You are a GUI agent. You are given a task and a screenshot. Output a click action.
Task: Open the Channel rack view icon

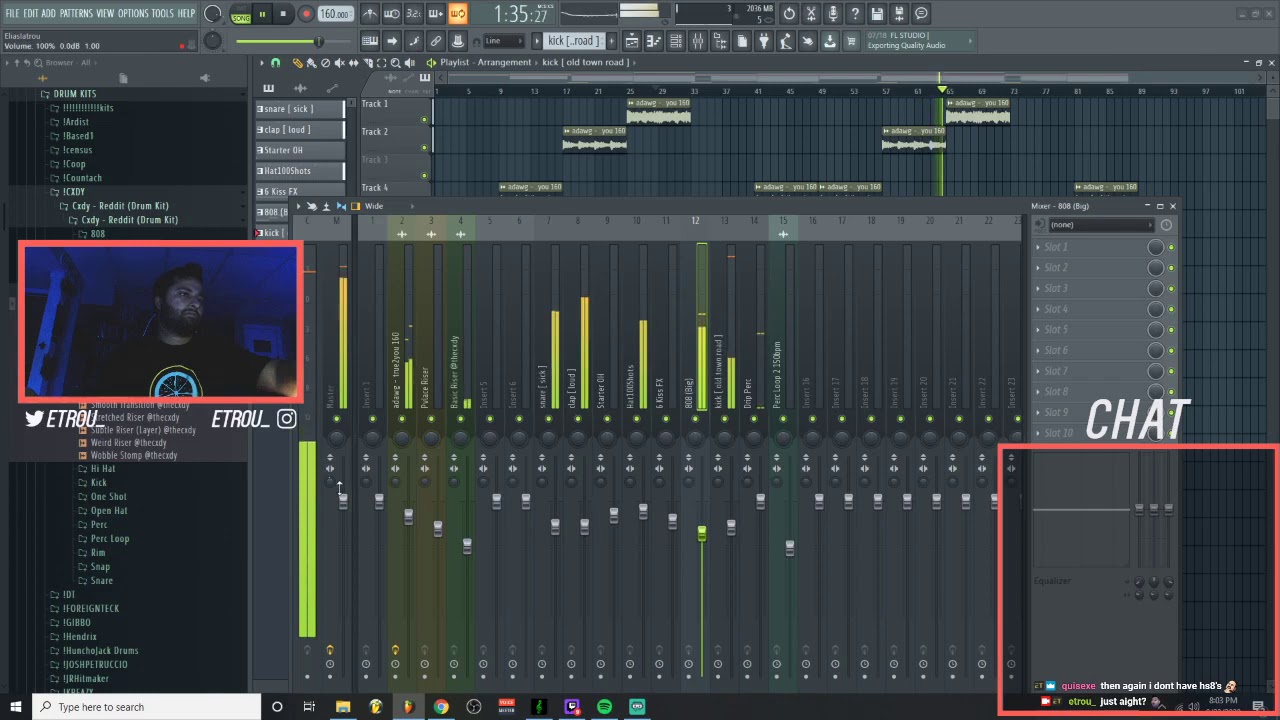tap(675, 41)
